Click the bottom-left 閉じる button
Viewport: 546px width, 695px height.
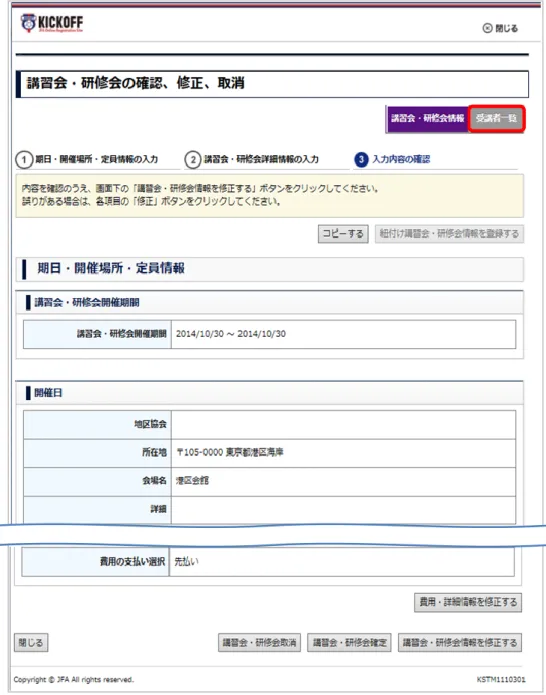pos(31,643)
